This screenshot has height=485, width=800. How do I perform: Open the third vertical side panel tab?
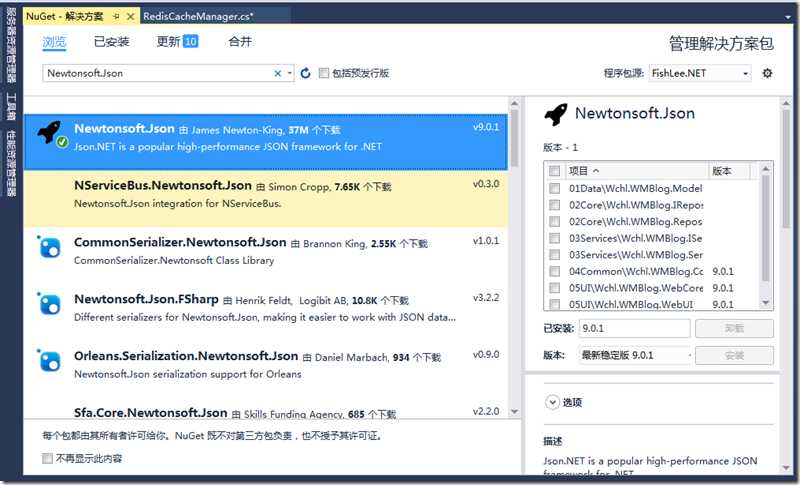(11, 163)
